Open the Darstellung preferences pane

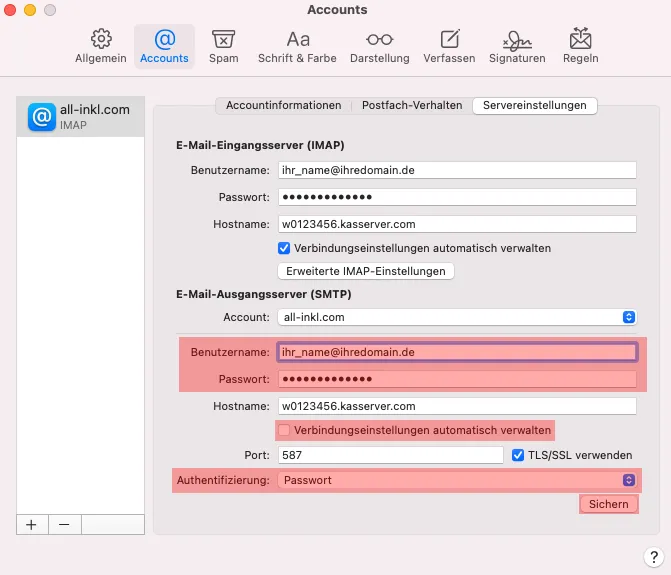[x=380, y=46]
